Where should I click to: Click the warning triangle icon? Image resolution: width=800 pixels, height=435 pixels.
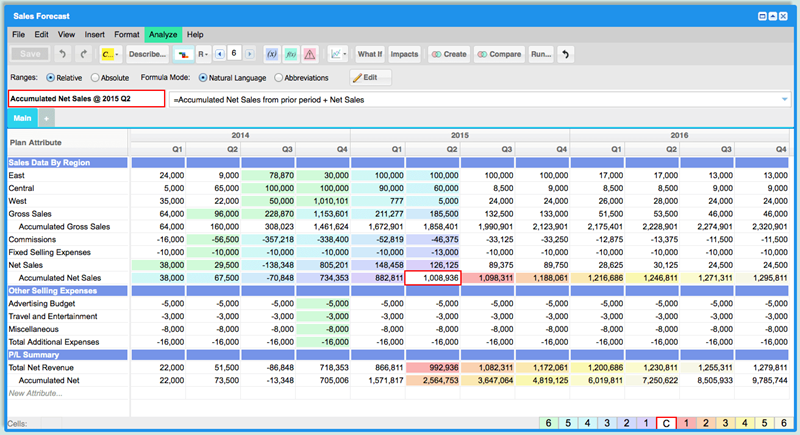click(310, 54)
